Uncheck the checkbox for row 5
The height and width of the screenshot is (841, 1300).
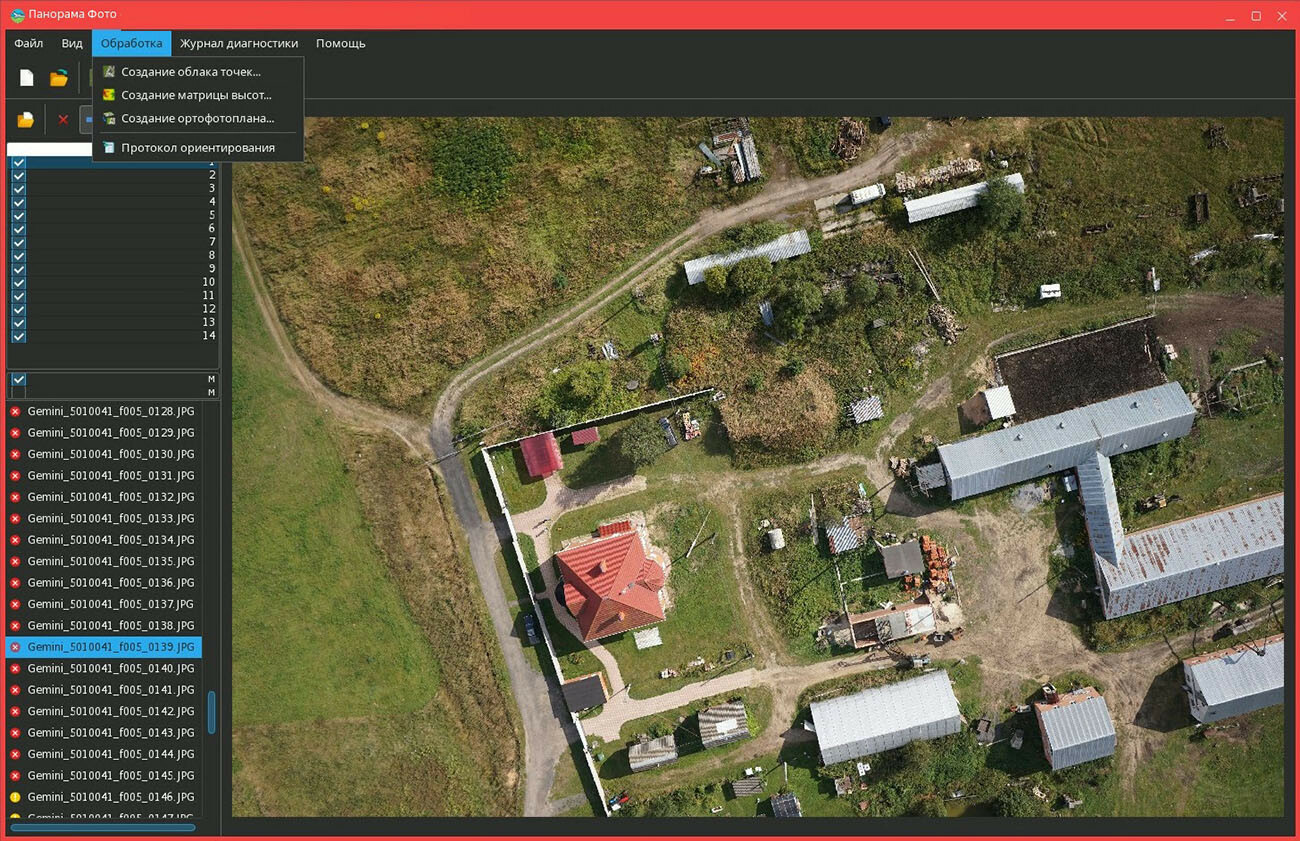18,215
